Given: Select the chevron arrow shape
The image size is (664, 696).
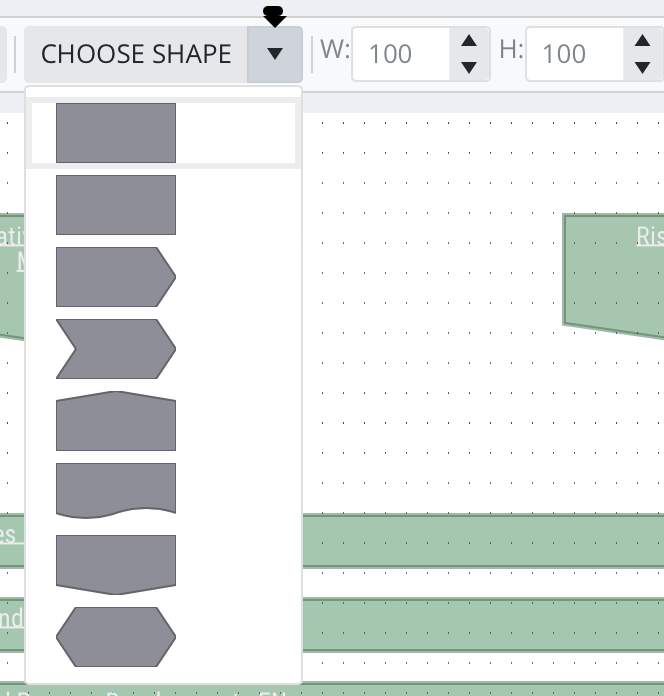Looking at the screenshot, I should pyautogui.click(x=116, y=349).
